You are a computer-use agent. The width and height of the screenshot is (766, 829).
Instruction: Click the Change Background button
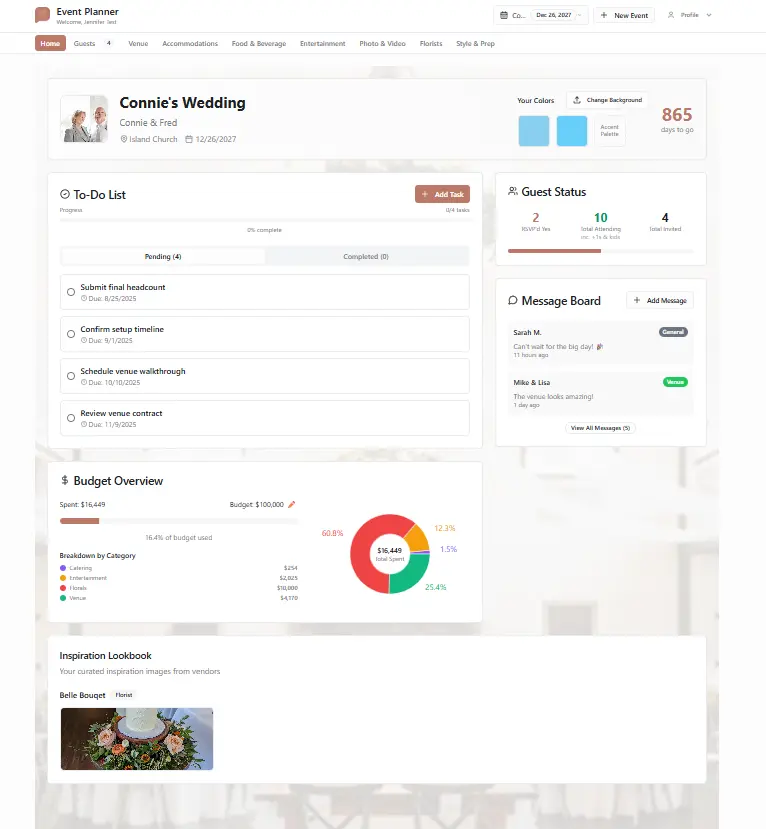(607, 100)
